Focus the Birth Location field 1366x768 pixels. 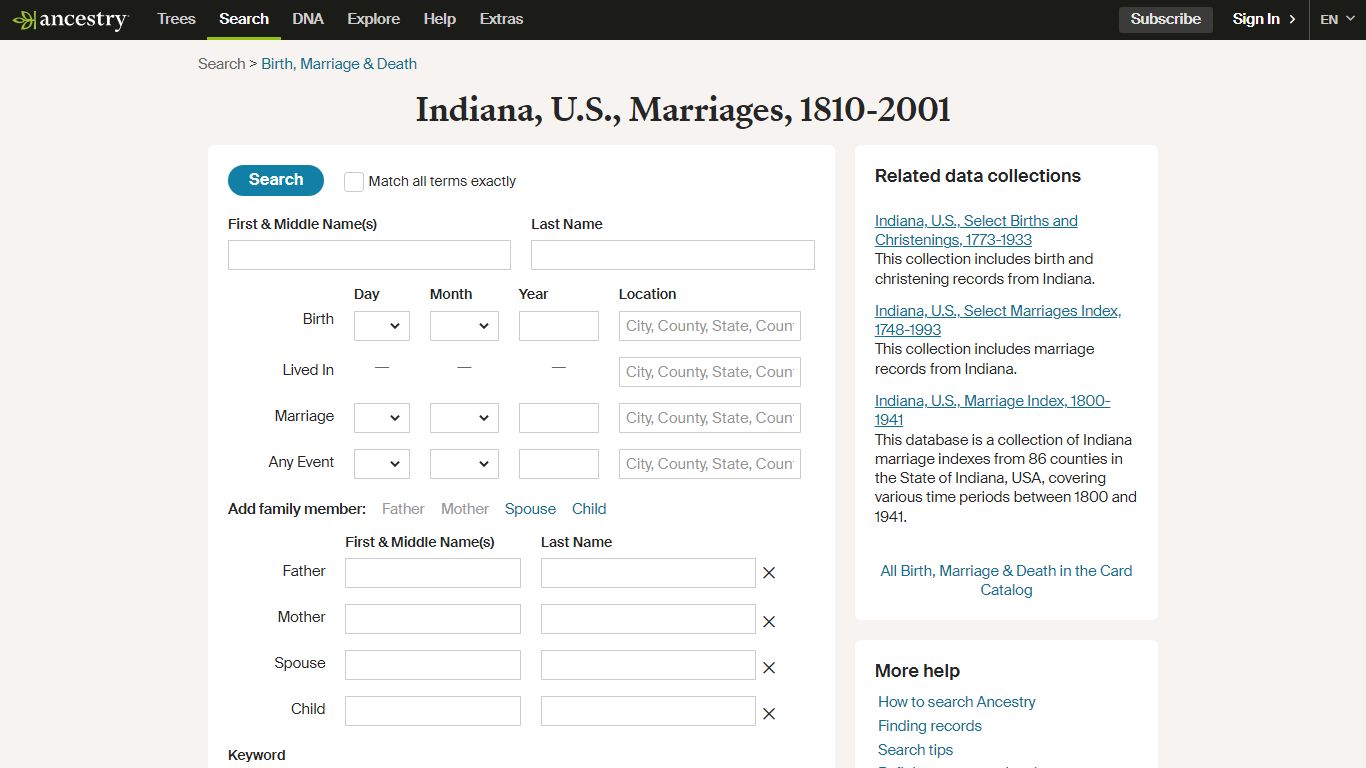click(x=710, y=326)
